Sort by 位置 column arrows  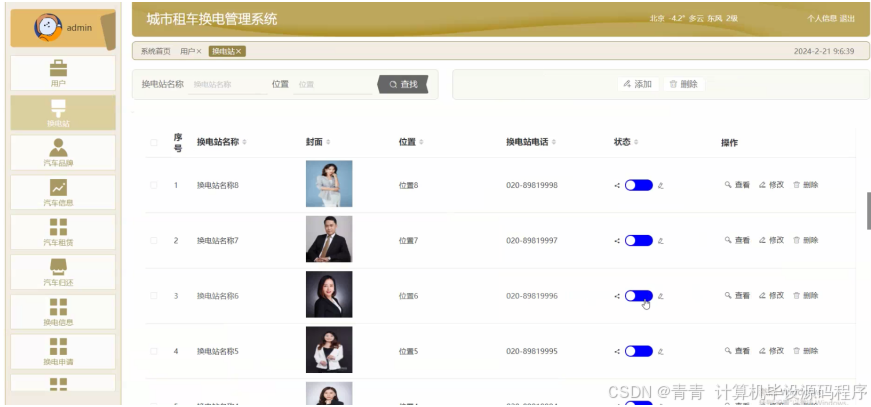tap(421, 143)
